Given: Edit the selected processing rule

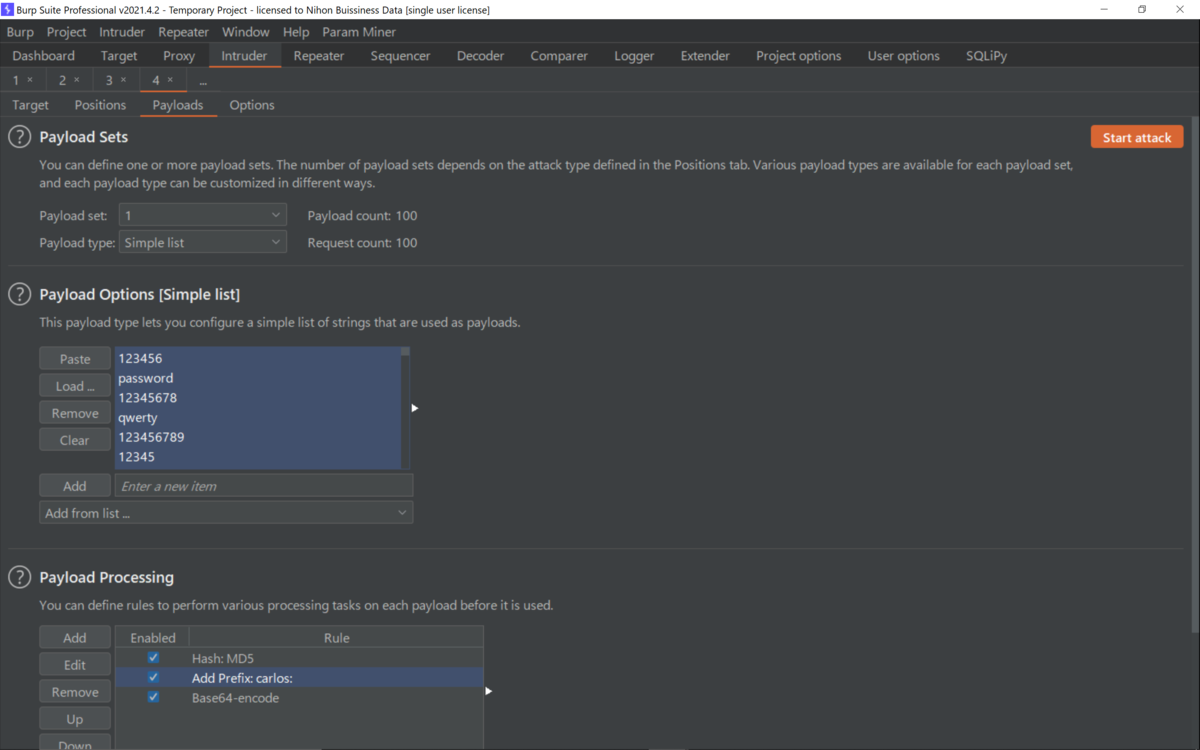Looking at the screenshot, I should coord(75,665).
